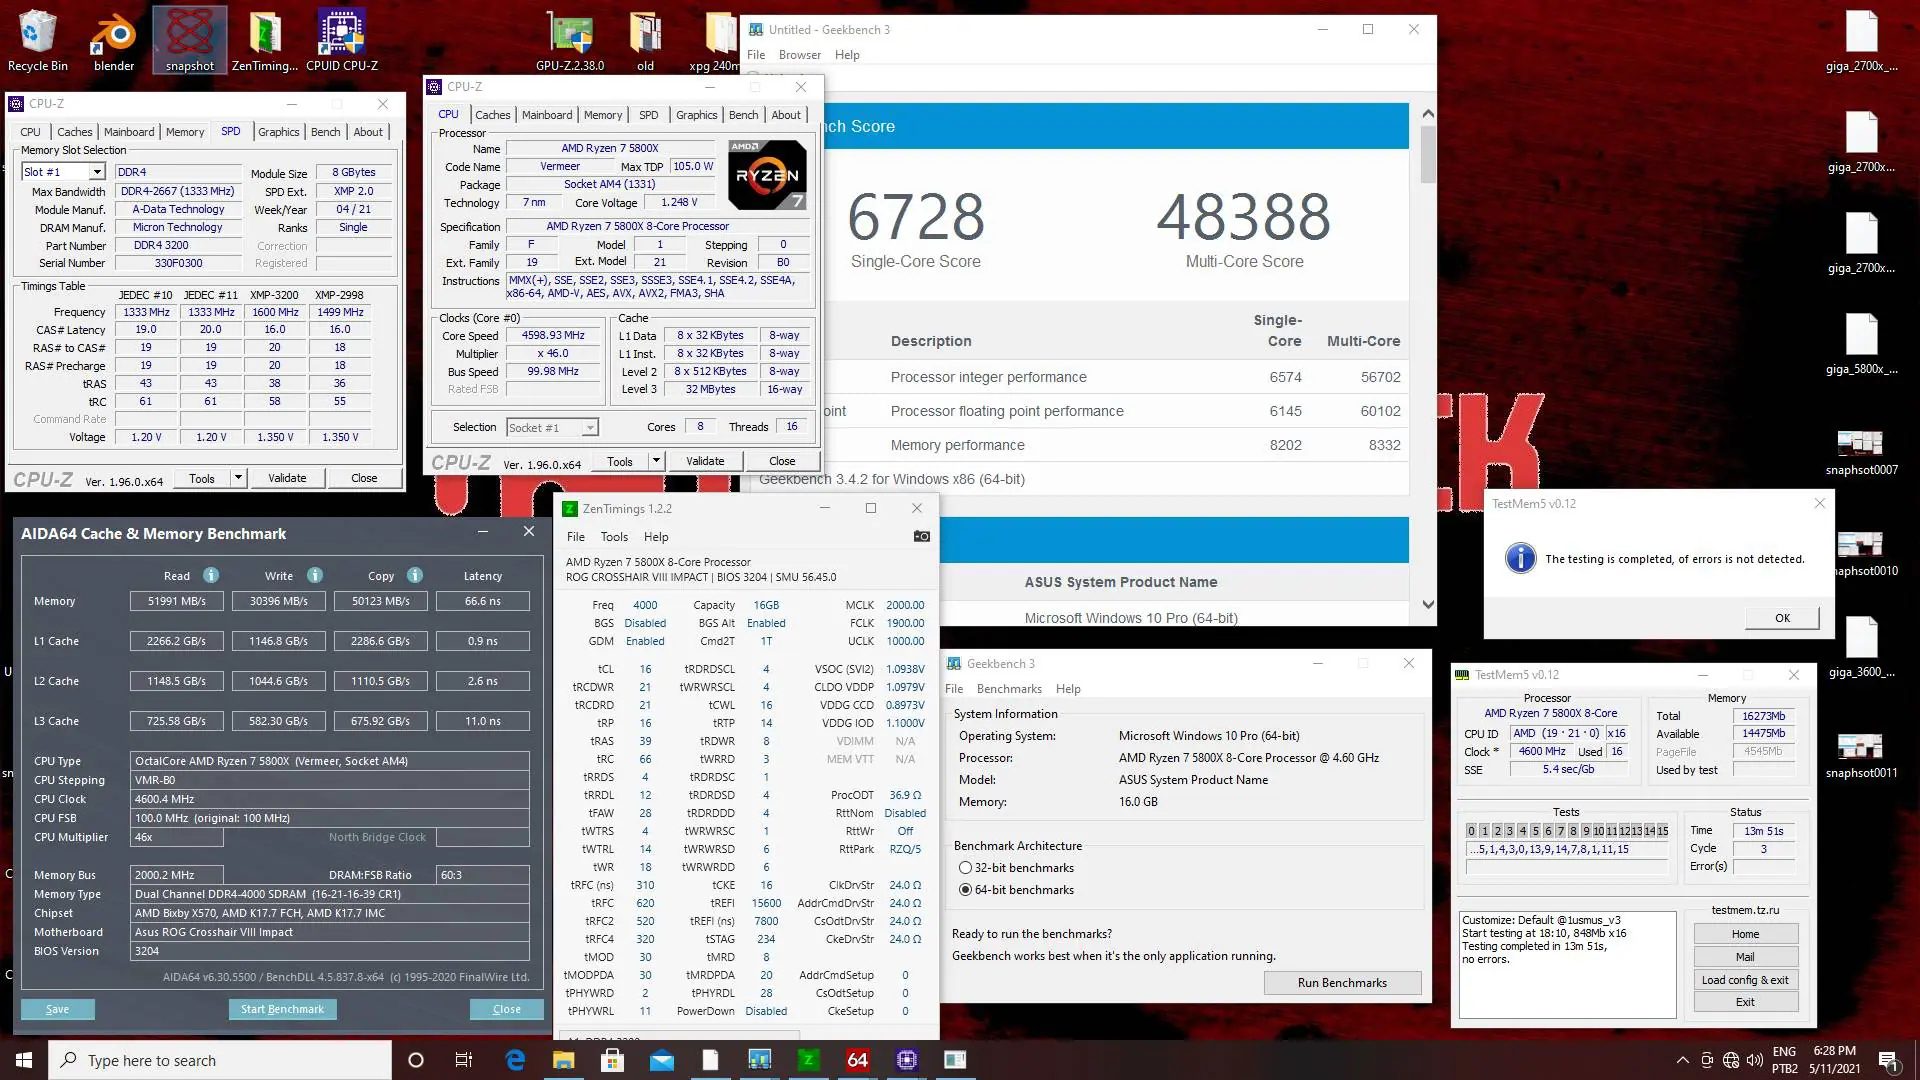Open Task View from the taskbar
This screenshot has height=1080, width=1920.
click(x=464, y=1060)
